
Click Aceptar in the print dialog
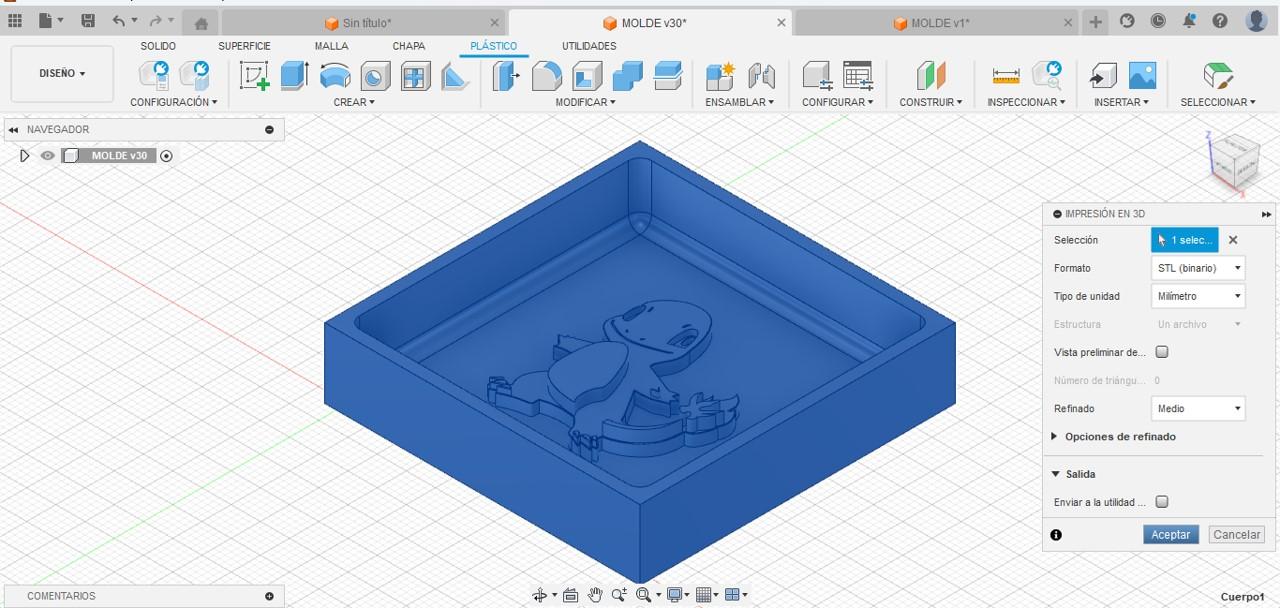click(1170, 535)
